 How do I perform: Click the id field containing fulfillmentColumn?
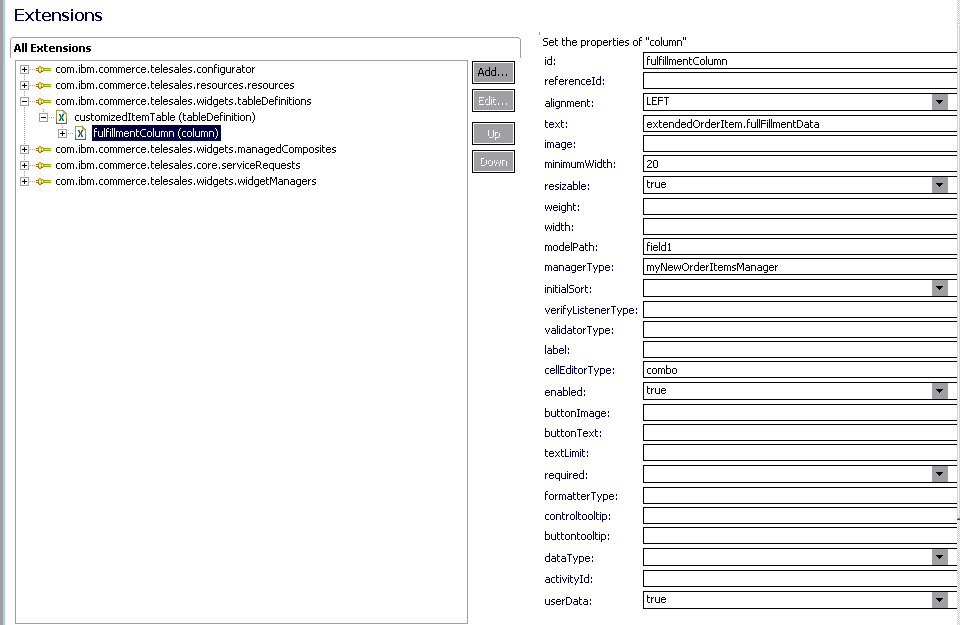pyautogui.click(x=800, y=61)
